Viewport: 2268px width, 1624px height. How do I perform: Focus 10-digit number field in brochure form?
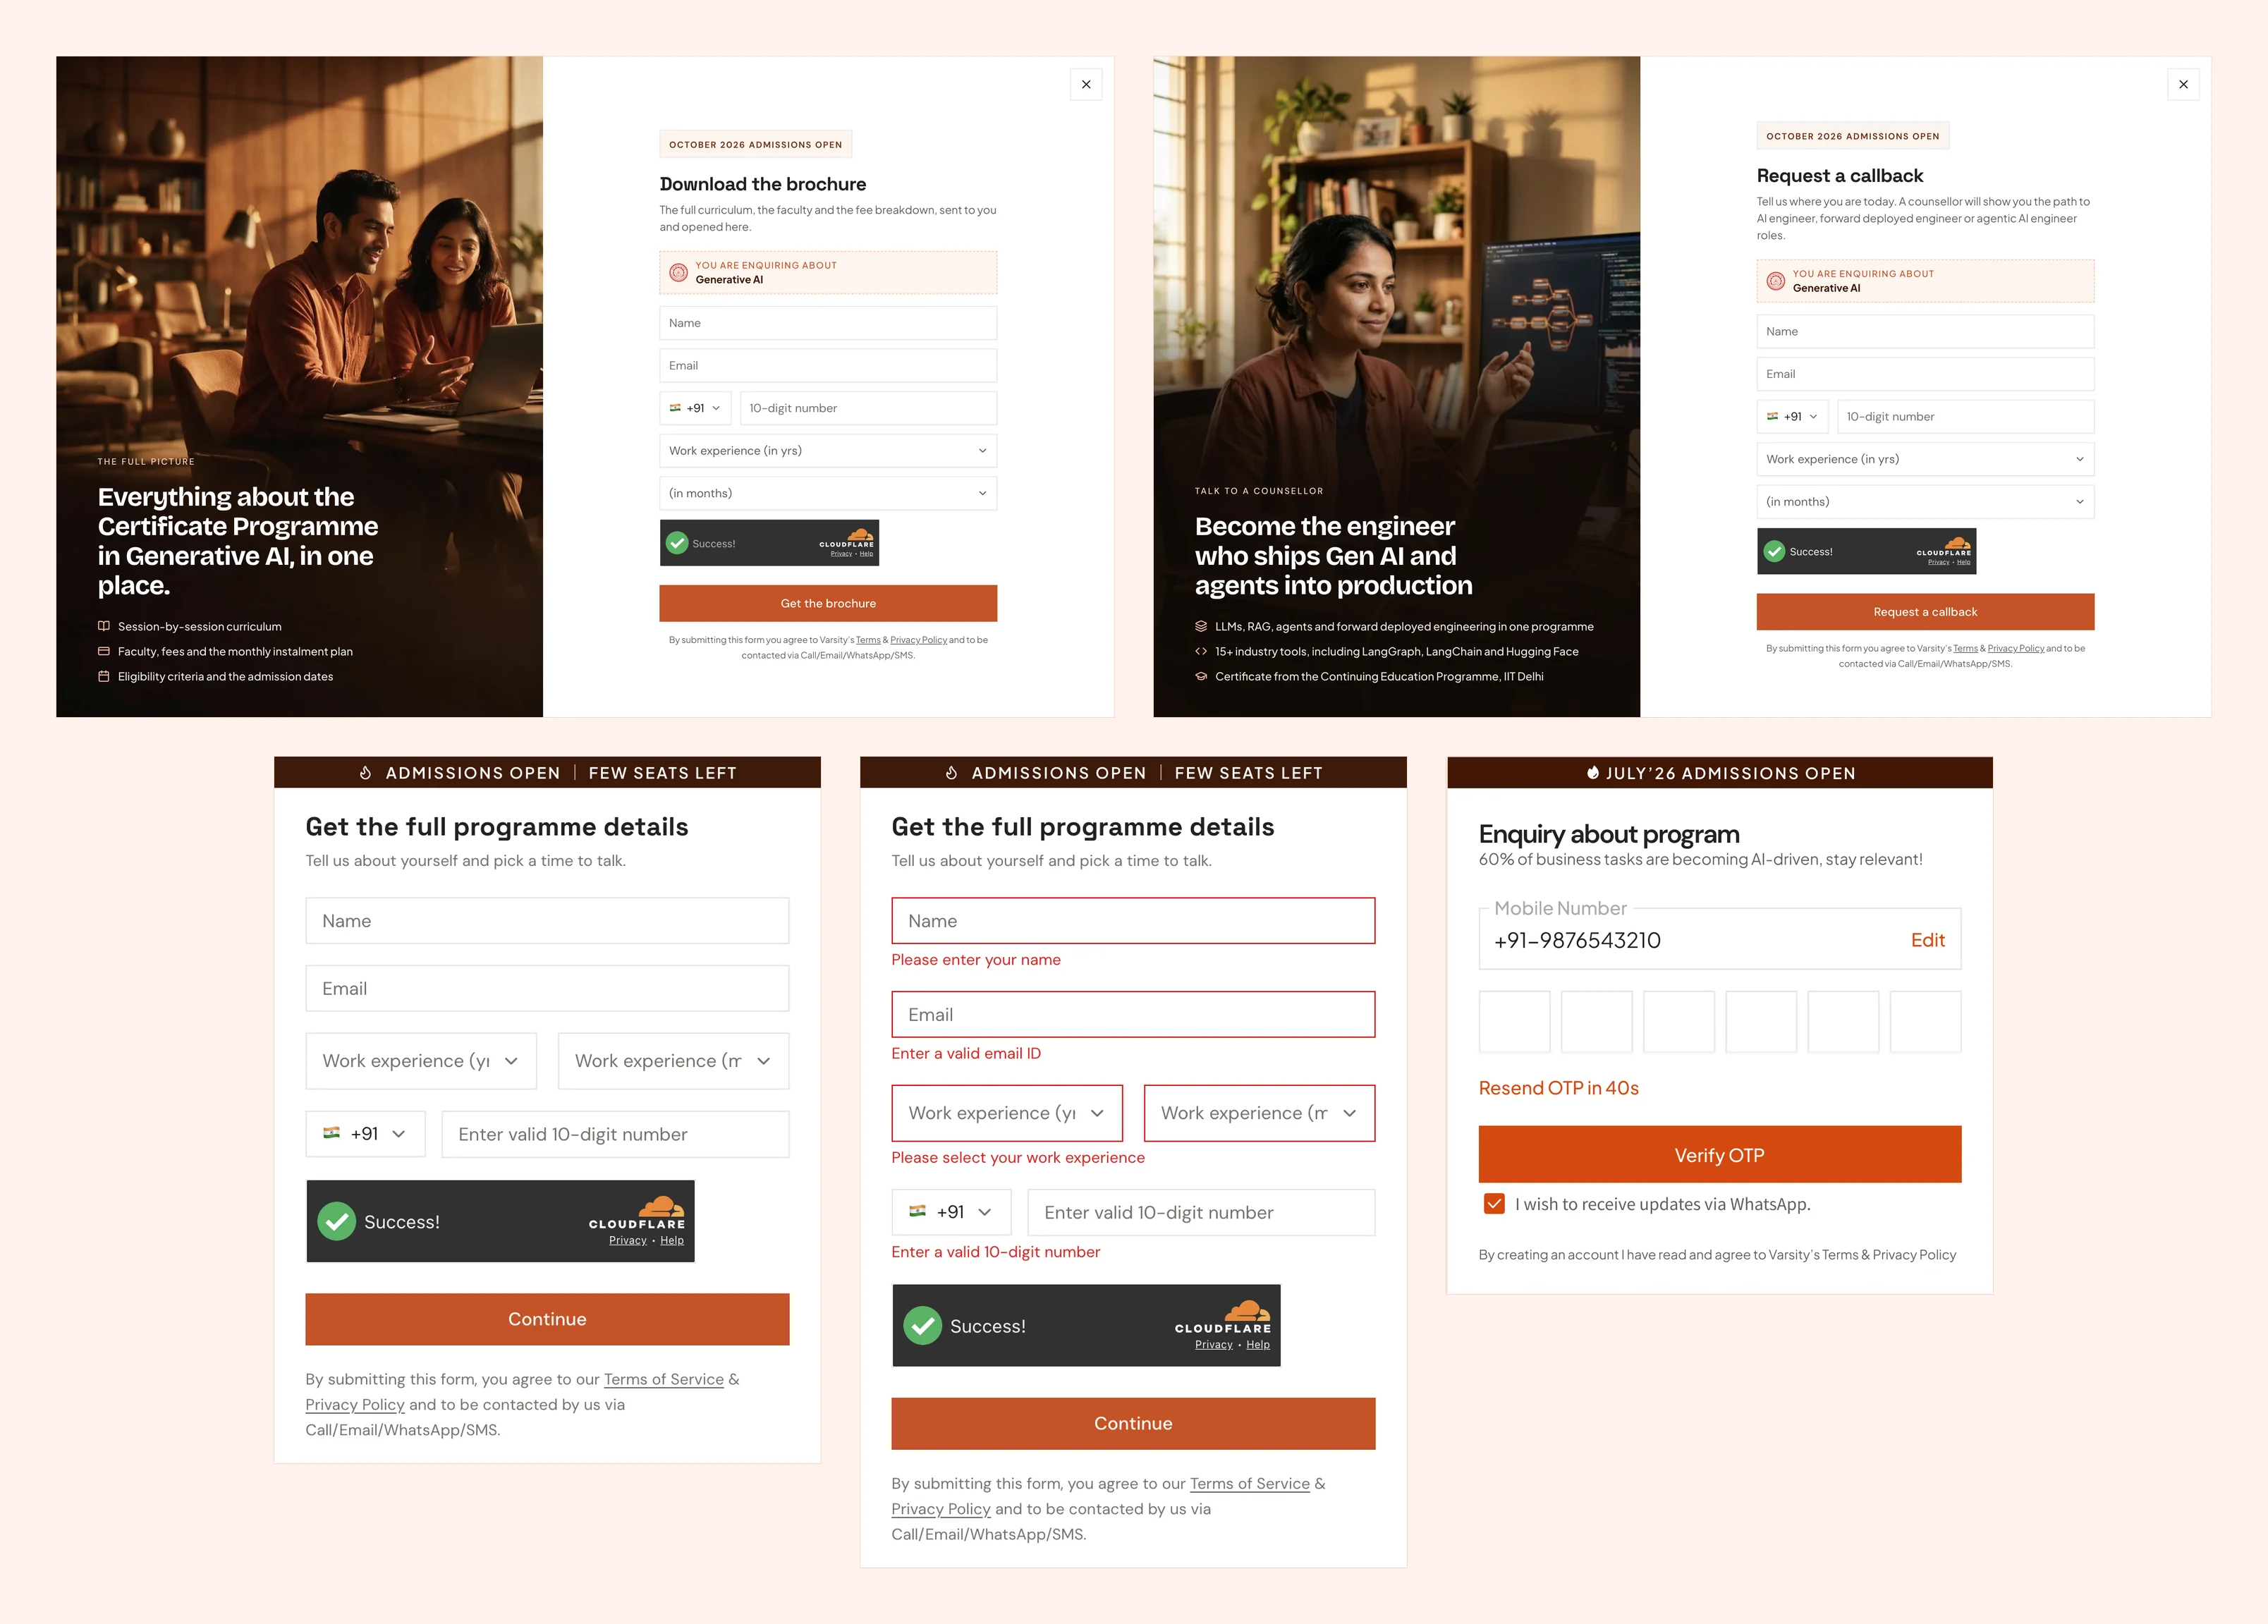point(868,408)
